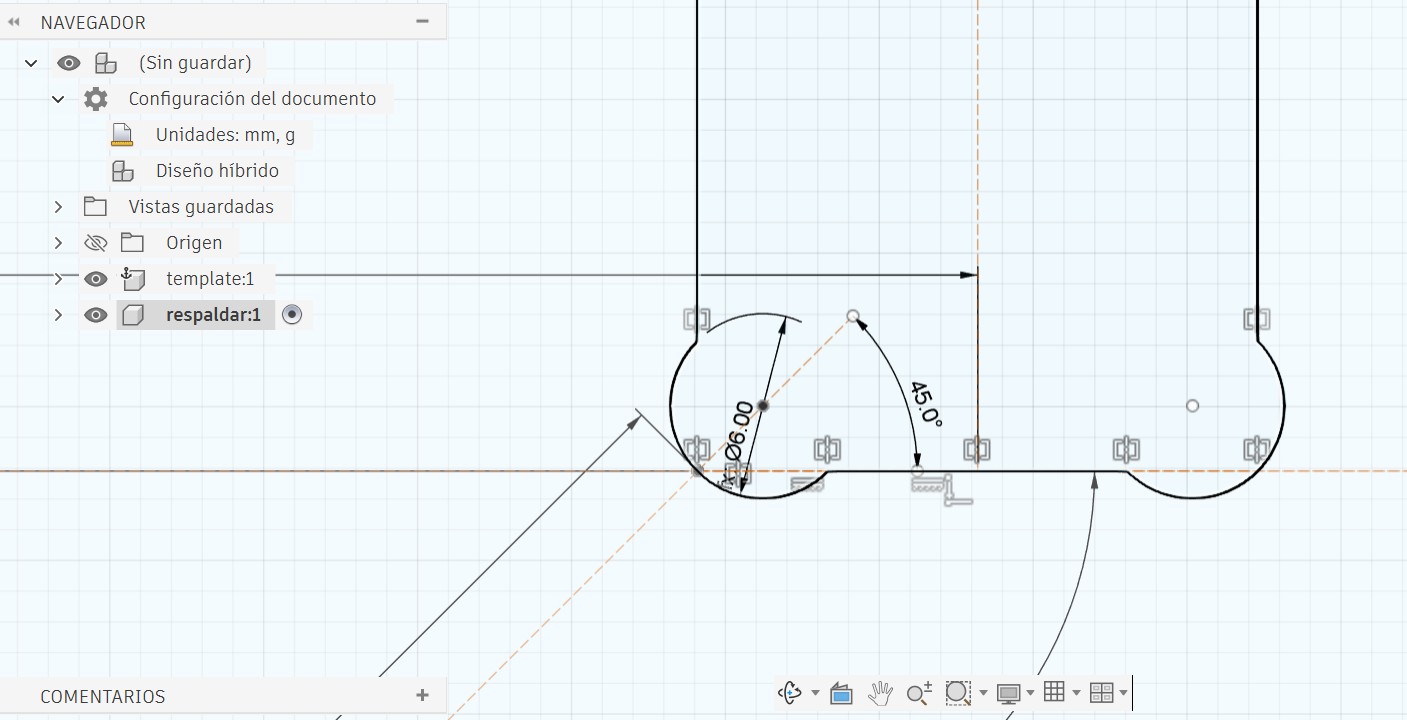
Task: Click the Look At view icon
Action: [x=841, y=692]
